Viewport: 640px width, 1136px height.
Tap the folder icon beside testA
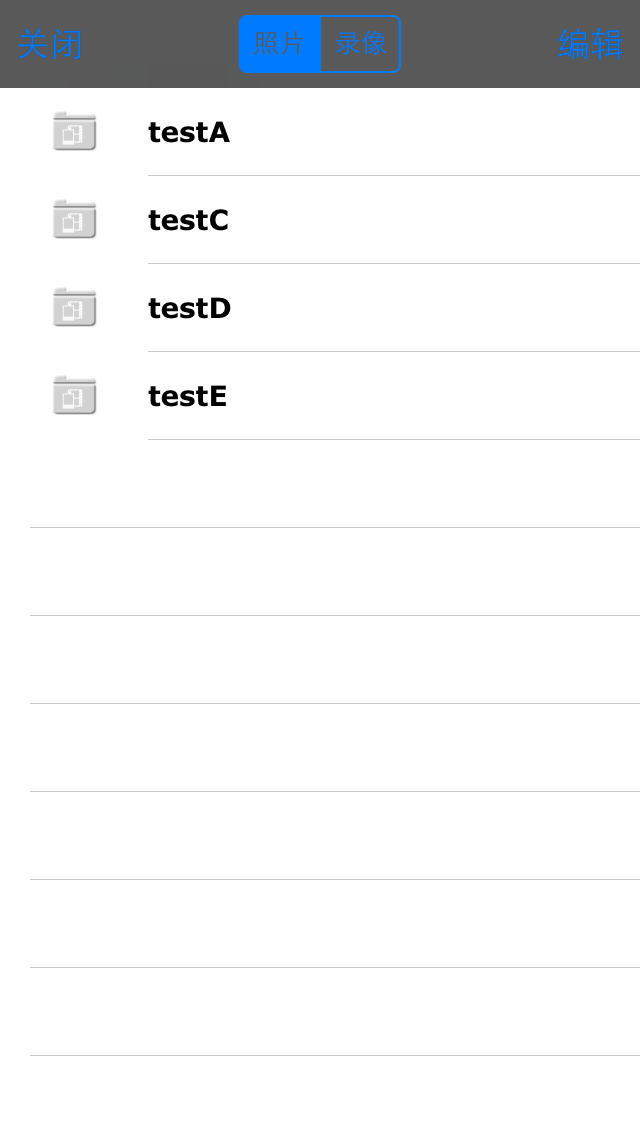pyautogui.click(x=75, y=132)
